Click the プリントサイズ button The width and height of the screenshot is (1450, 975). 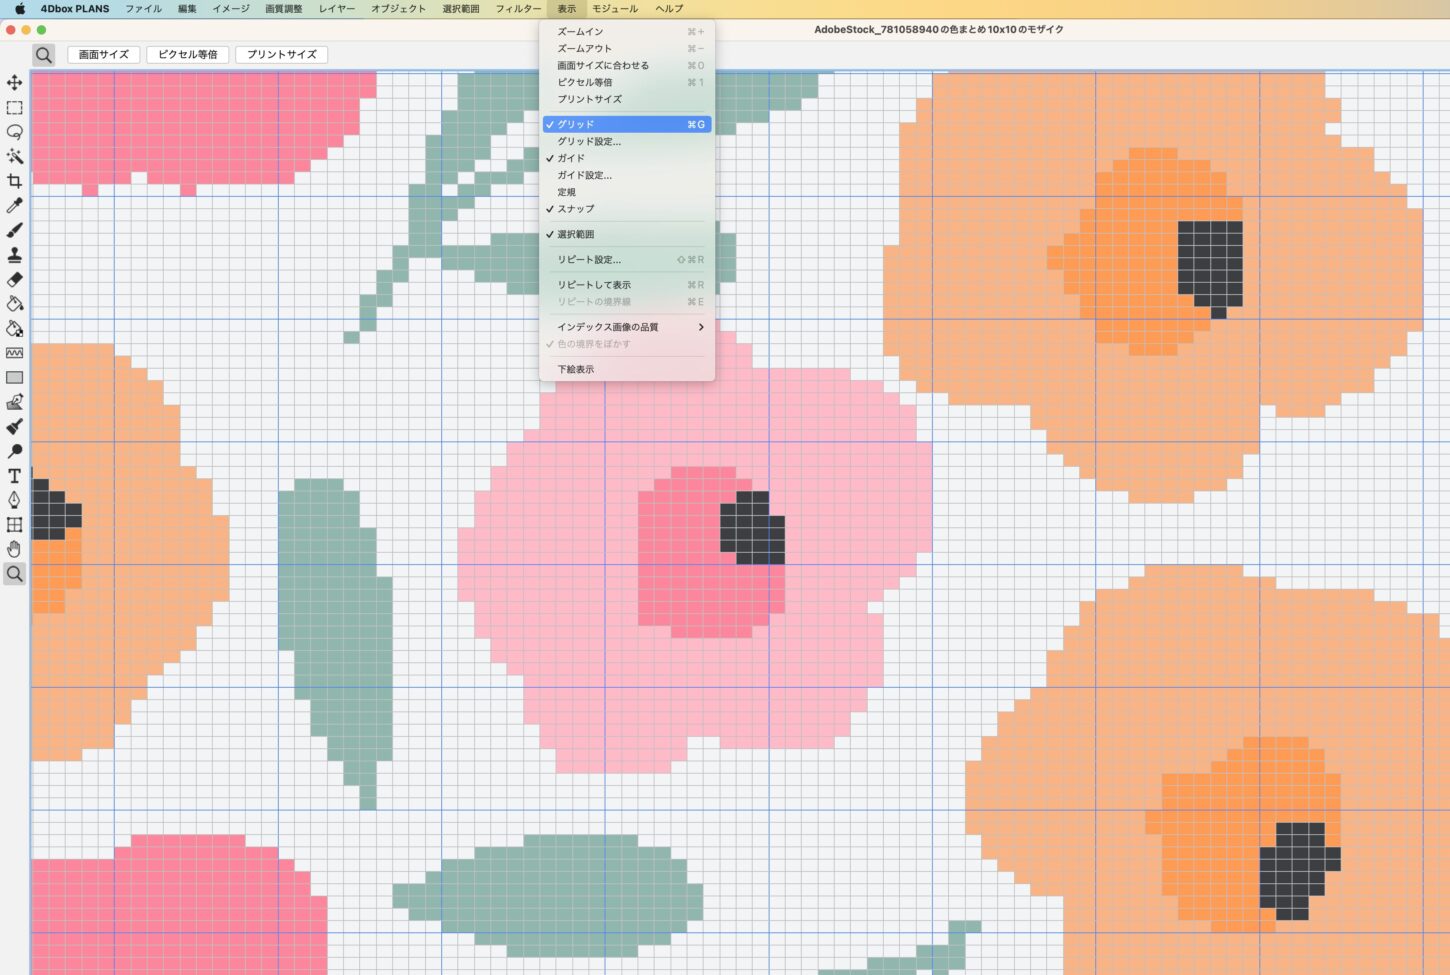[x=282, y=55]
